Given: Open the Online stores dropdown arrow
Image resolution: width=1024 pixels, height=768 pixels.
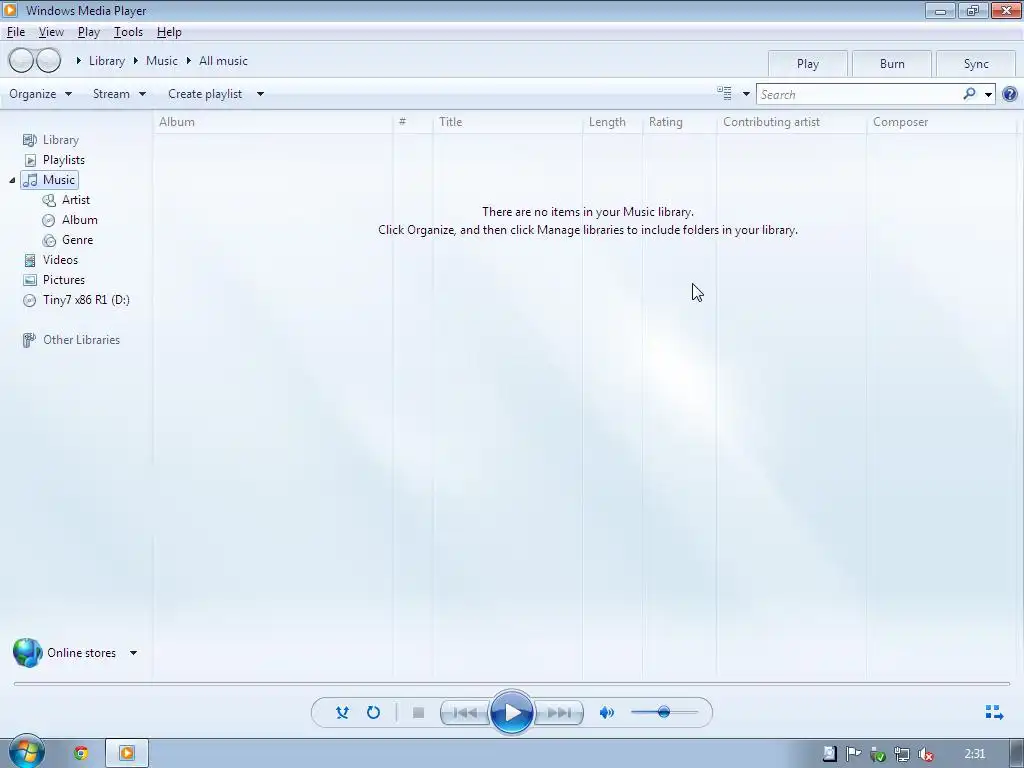Looking at the screenshot, I should pyautogui.click(x=133, y=653).
